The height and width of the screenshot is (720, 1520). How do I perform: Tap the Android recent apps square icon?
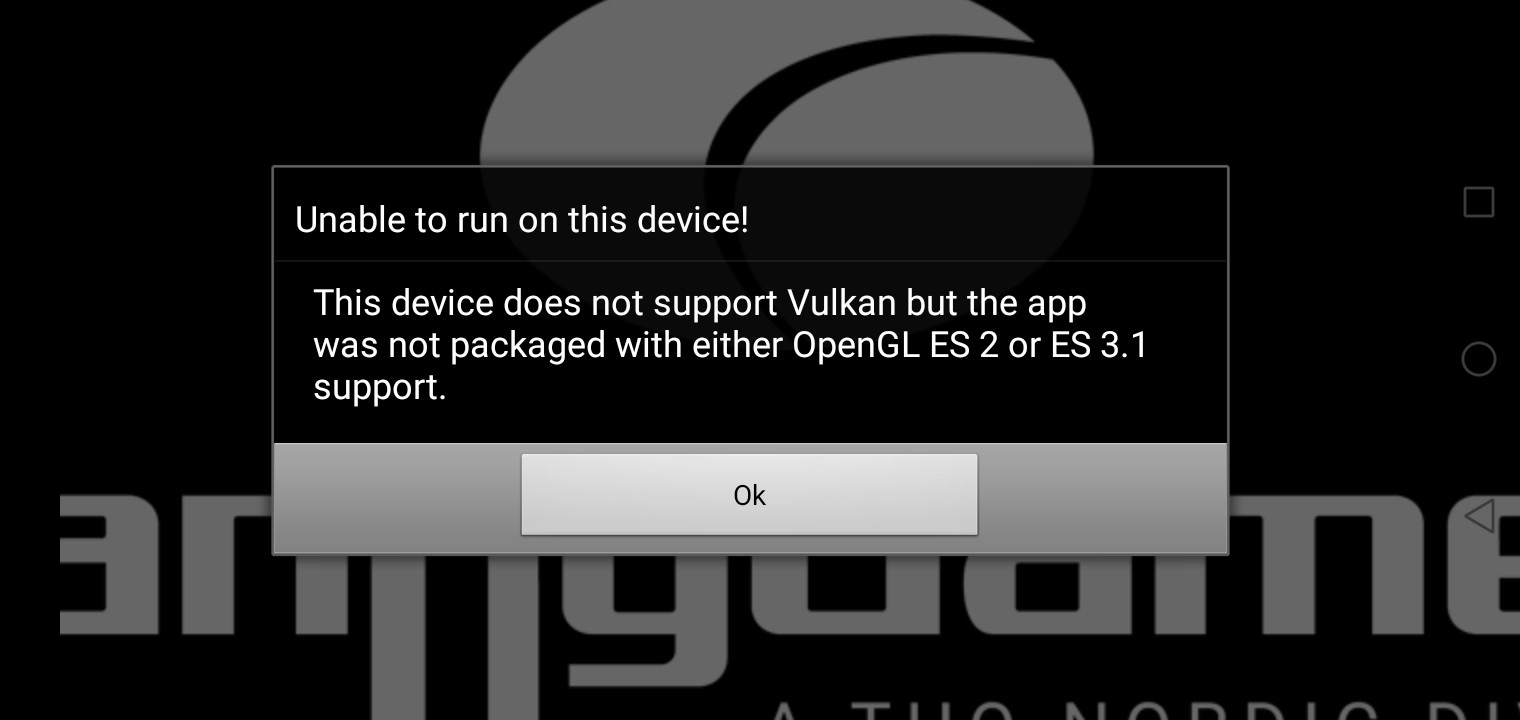[x=1478, y=202]
